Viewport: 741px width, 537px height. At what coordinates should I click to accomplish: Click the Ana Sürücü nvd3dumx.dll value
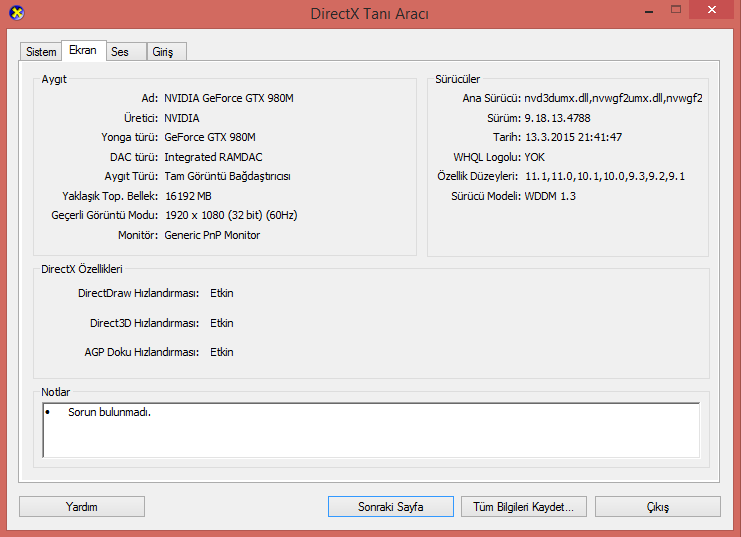[613, 98]
